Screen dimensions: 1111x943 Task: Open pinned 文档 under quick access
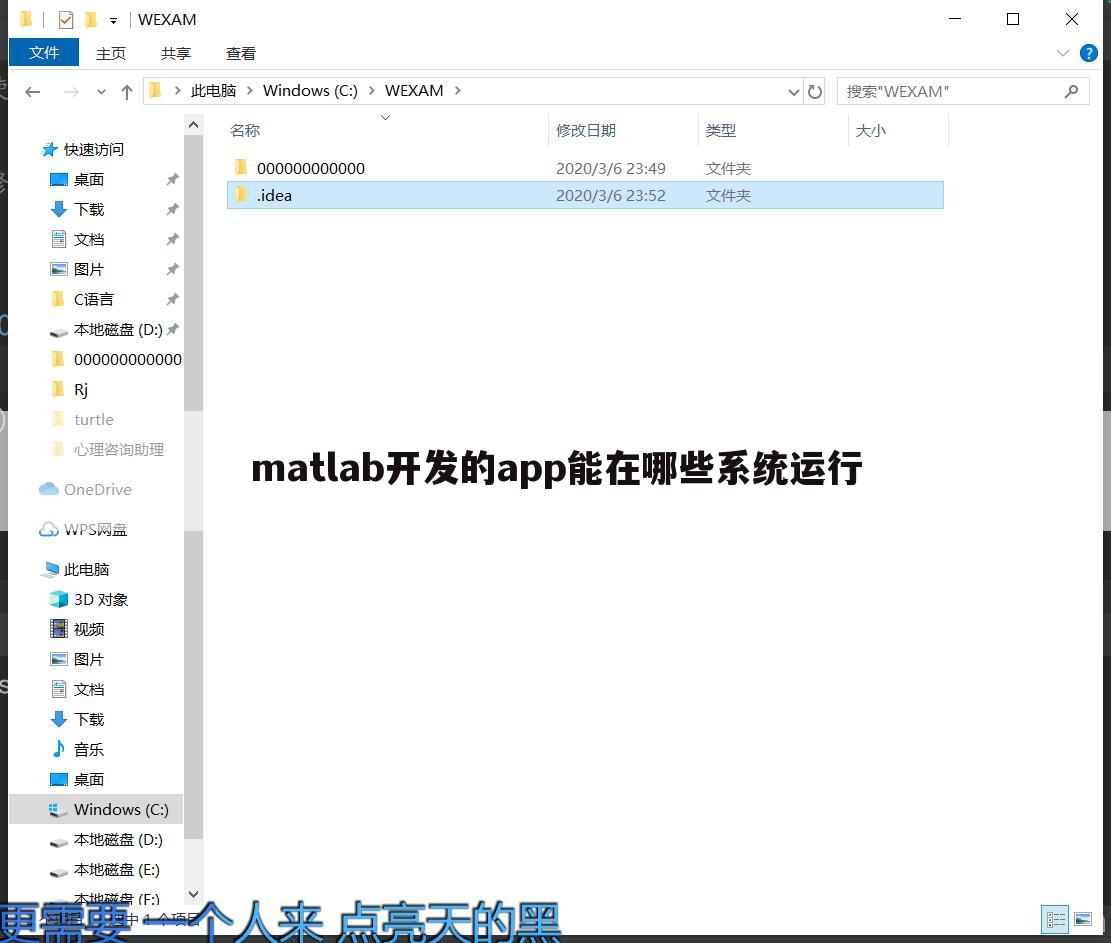point(89,239)
